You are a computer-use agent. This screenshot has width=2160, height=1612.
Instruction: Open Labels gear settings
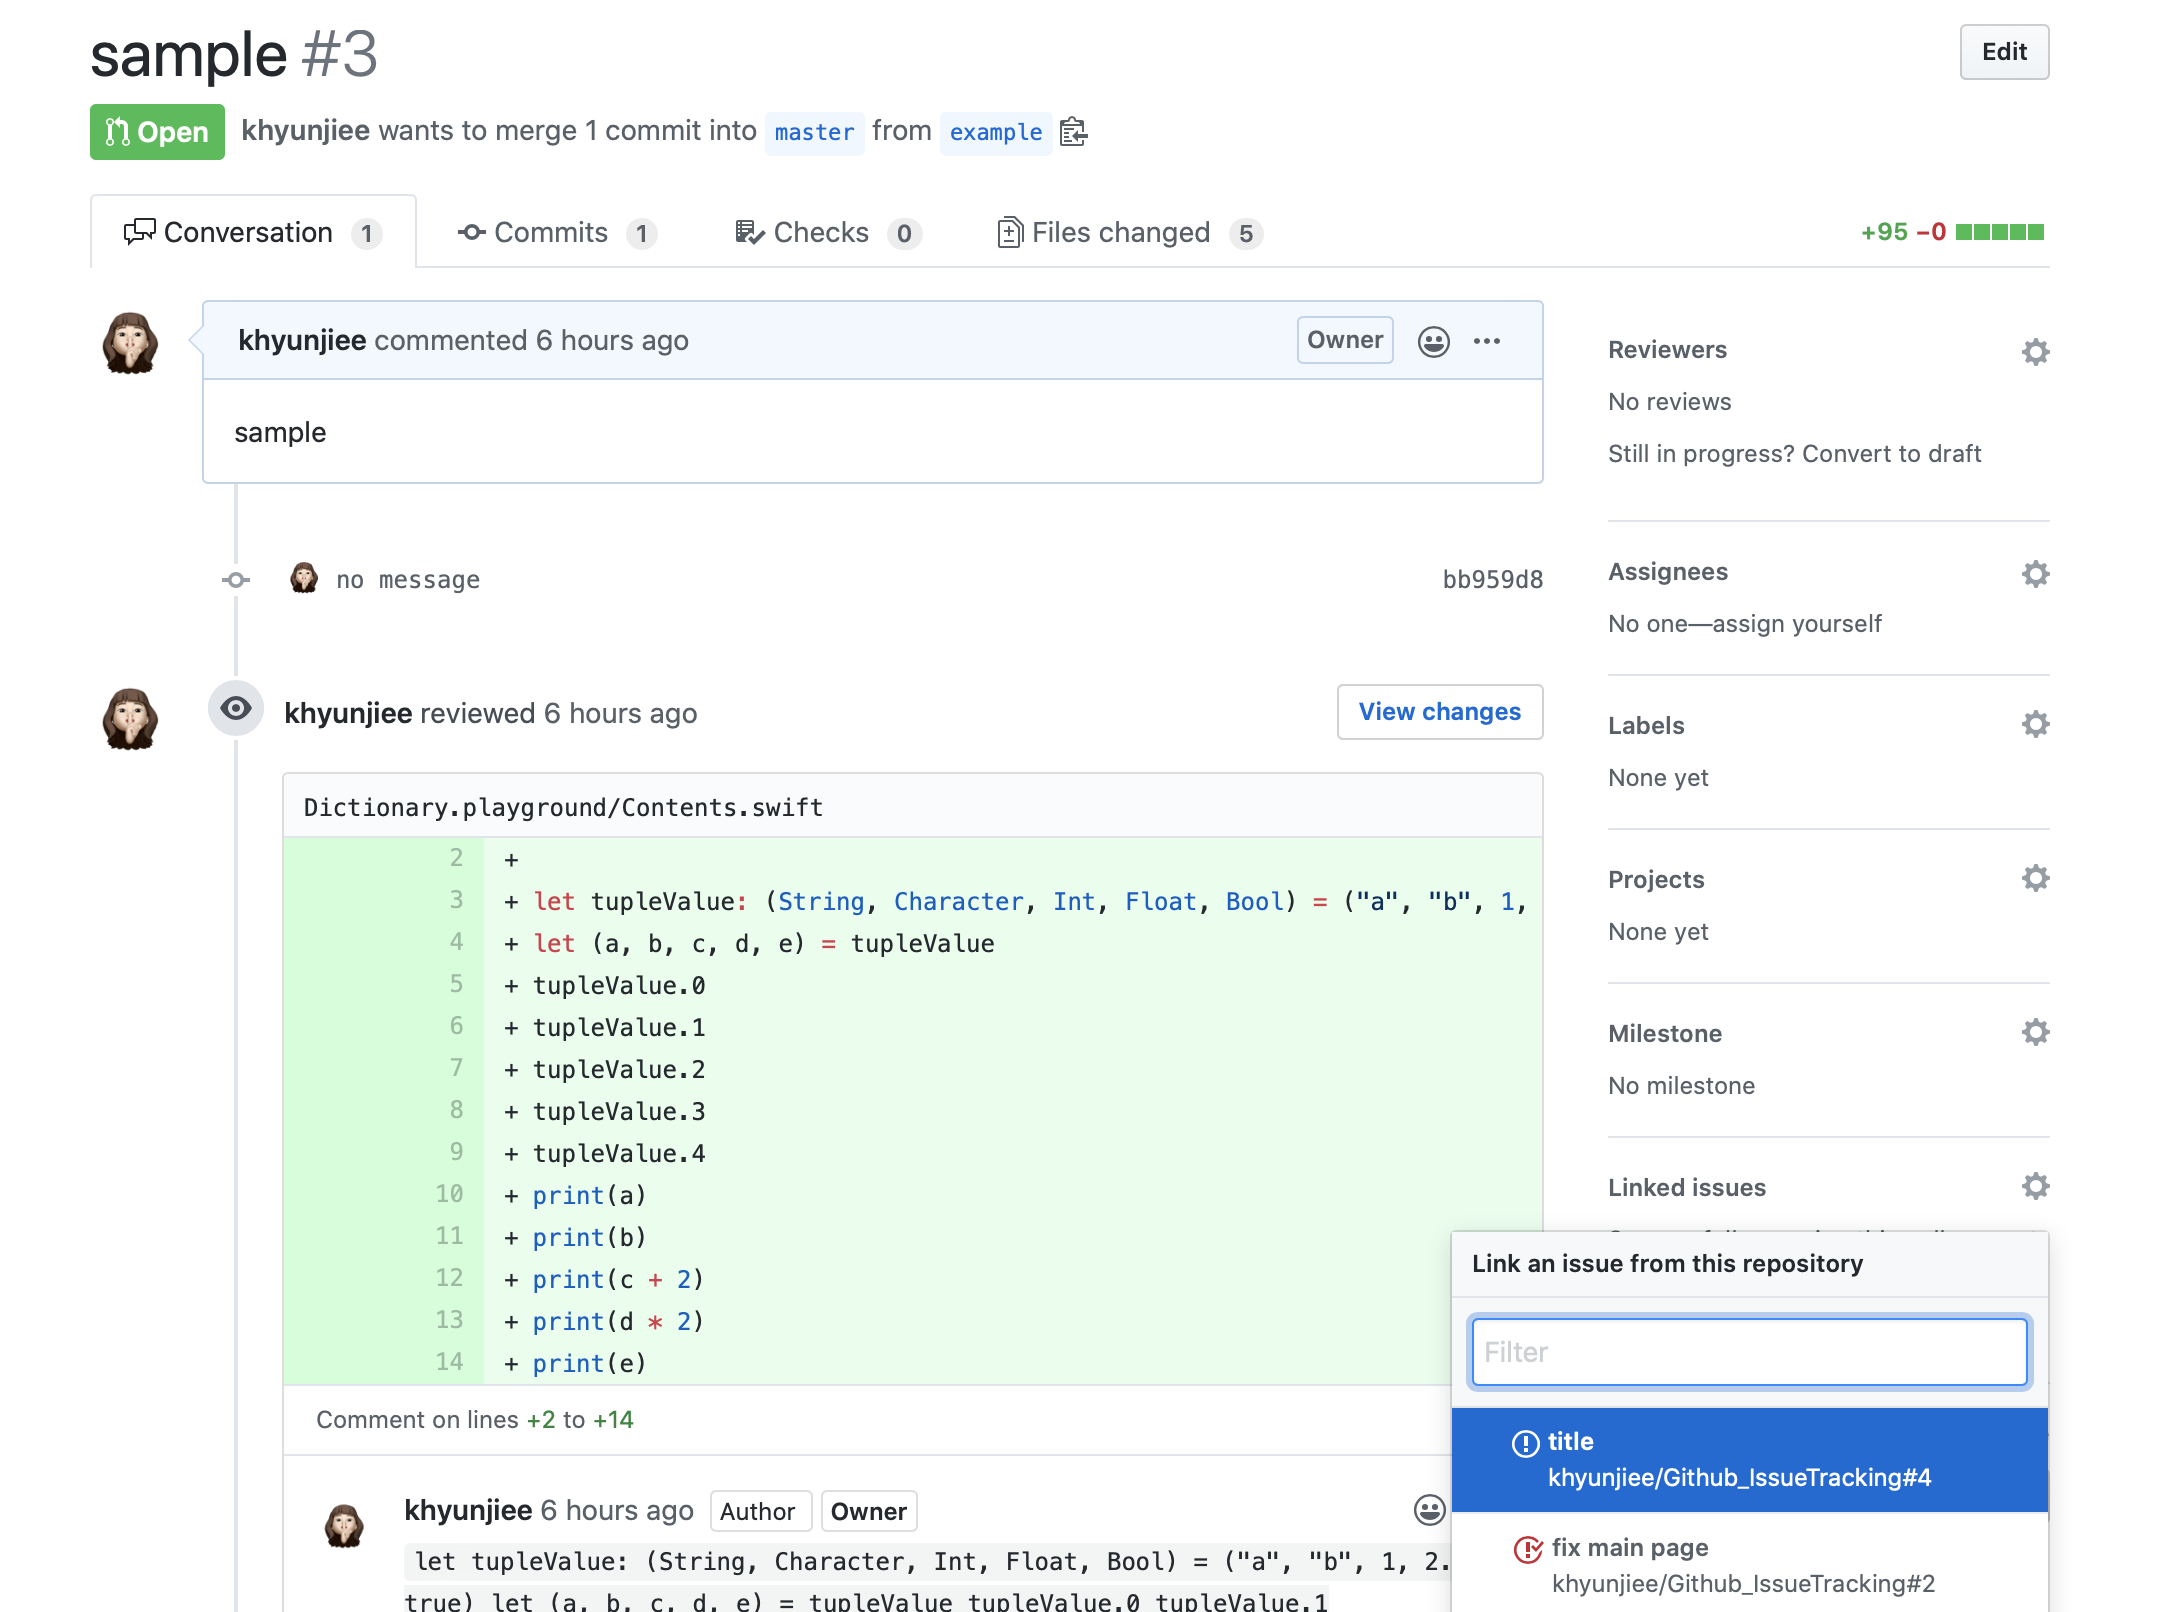[2035, 725]
